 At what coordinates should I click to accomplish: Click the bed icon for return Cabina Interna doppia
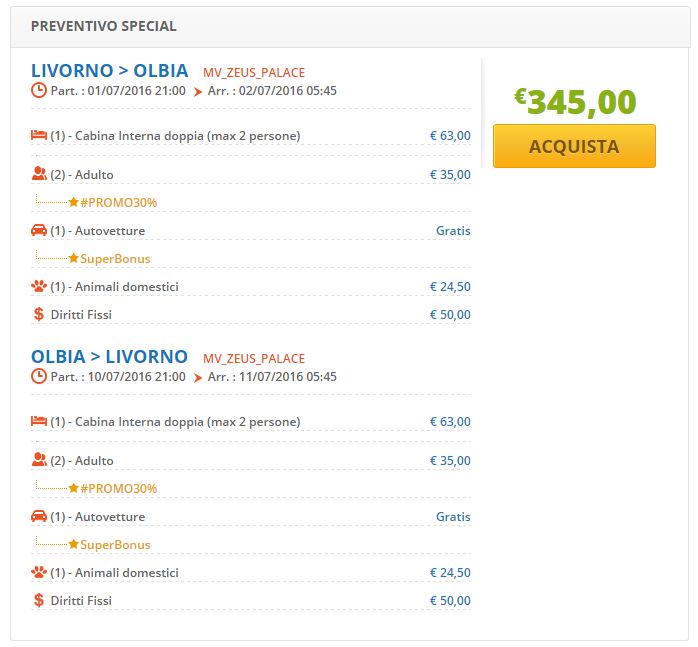pyautogui.click(x=39, y=421)
